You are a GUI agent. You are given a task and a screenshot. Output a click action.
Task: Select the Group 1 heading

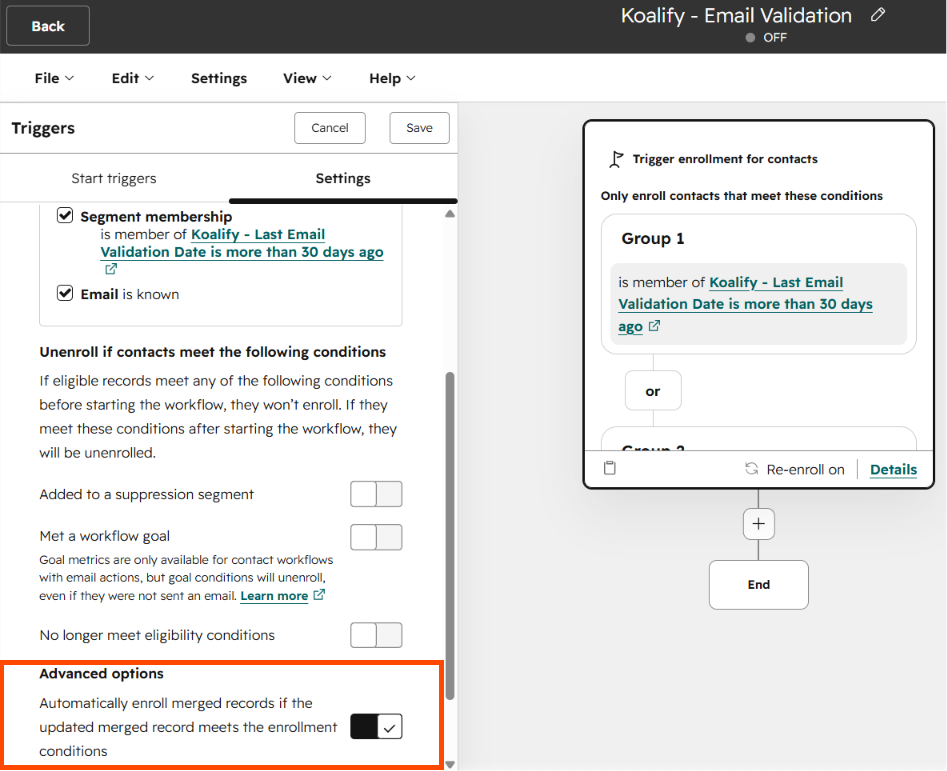[653, 238]
